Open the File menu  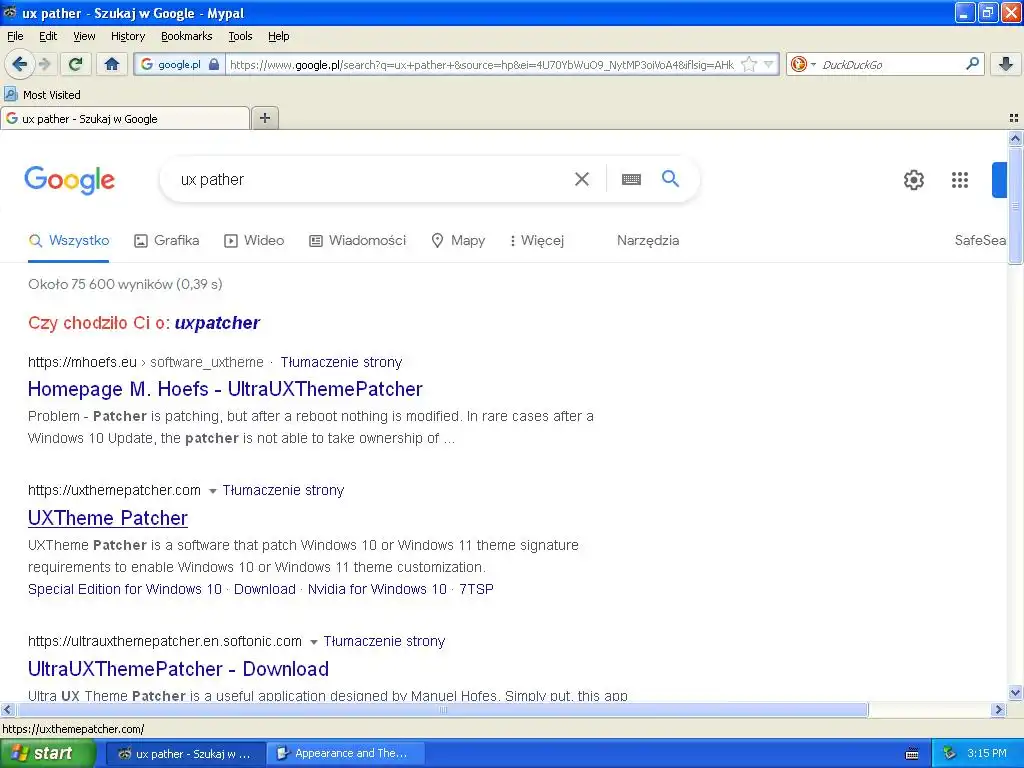[x=15, y=36]
